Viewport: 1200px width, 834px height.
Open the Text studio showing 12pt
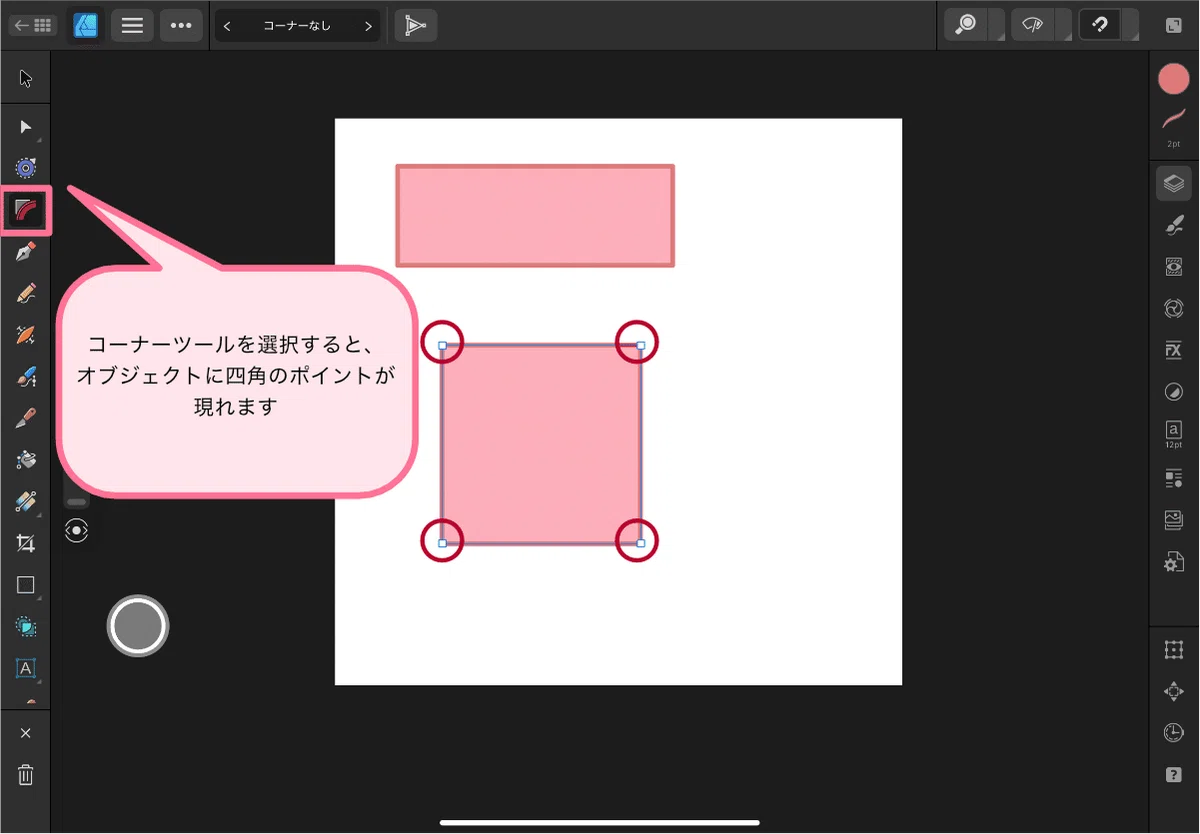tap(1174, 434)
